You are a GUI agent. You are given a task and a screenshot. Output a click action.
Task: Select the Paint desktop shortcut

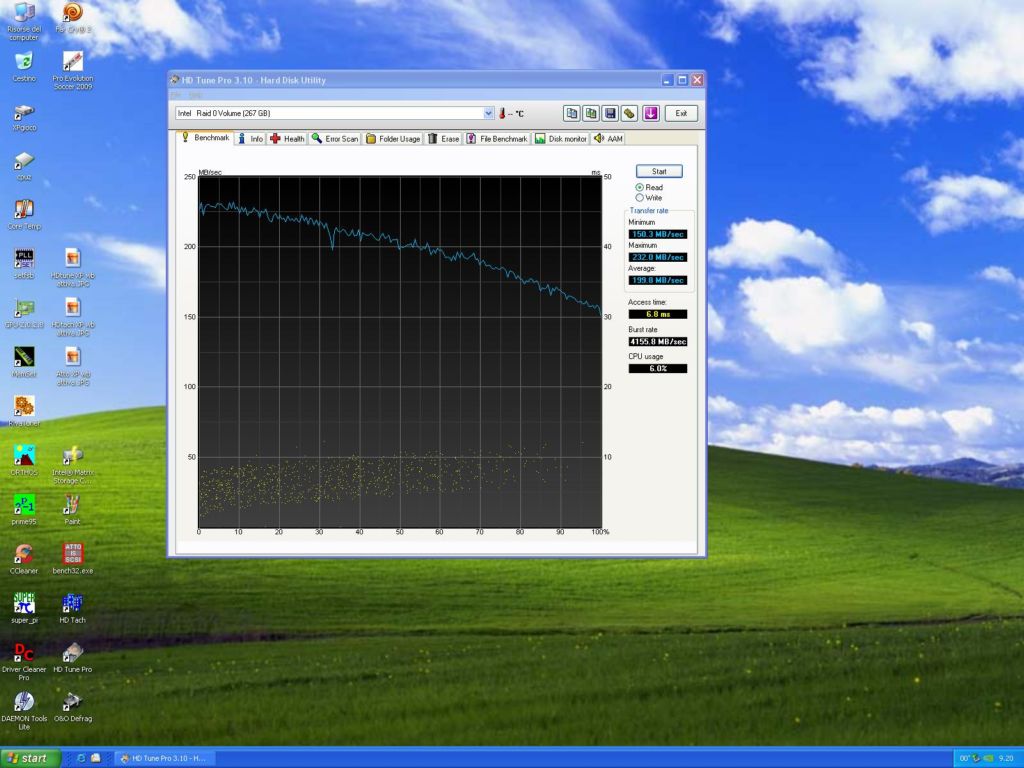pos(72,510)
